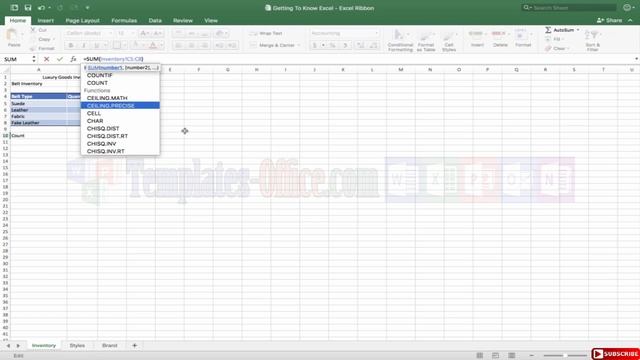This screenshot has height=360, width=640.
Task: Switch to the Styles sheet tab
Action: coord(77,345)
